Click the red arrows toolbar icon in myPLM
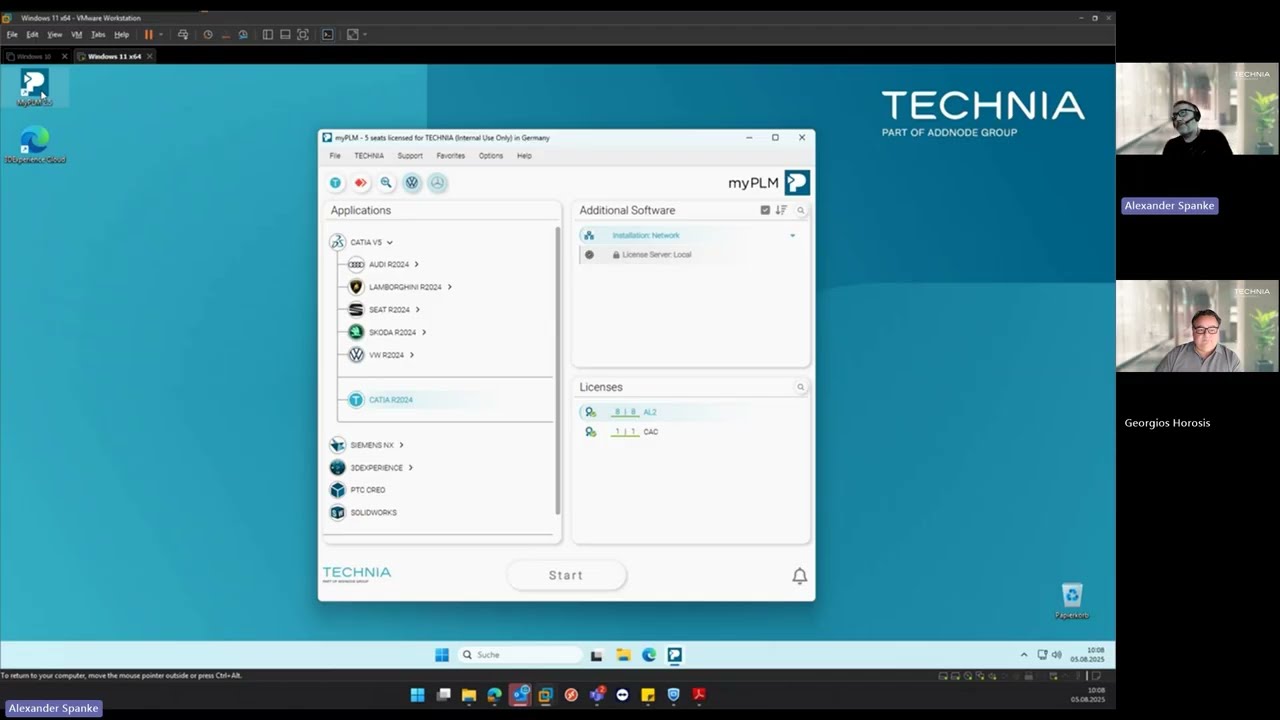Screen dimensions: 1280x720 (361, 183)
